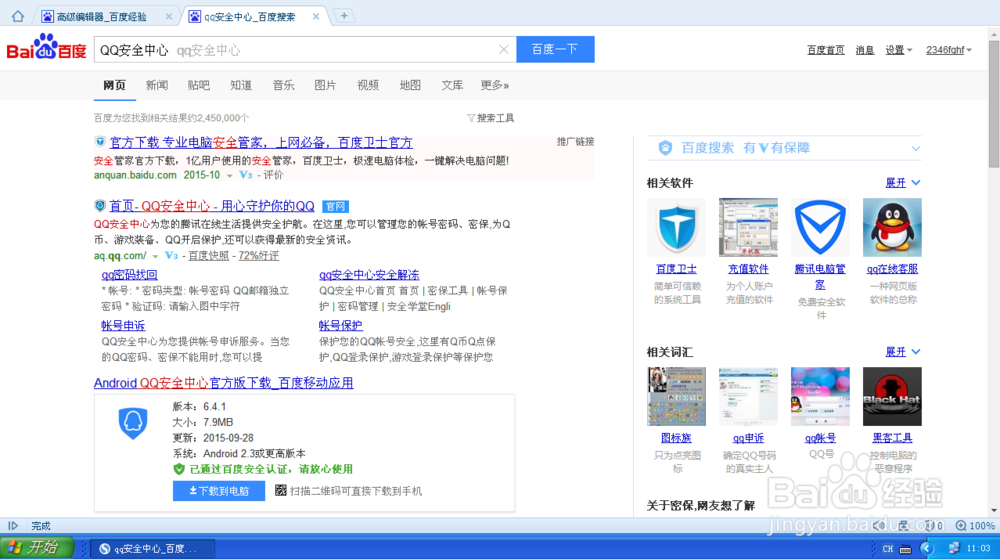
Task: Expand the 更多» menu
Action: coord(495,85)
